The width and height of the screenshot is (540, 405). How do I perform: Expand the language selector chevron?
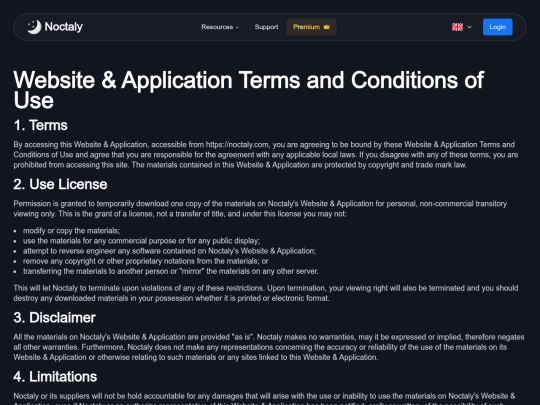[469, 27]
